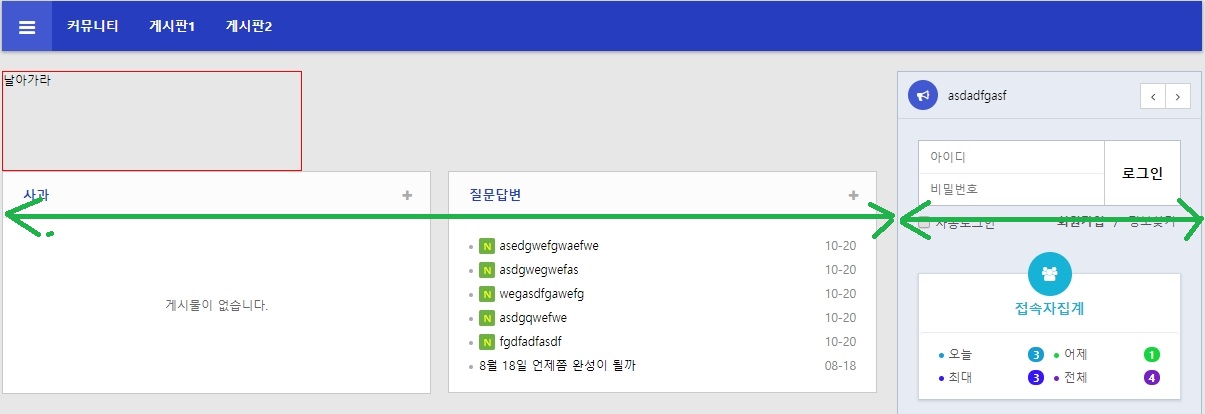Toggle the 자동로그인 checkbox
1205x414 pixels.
coord(925,223)
